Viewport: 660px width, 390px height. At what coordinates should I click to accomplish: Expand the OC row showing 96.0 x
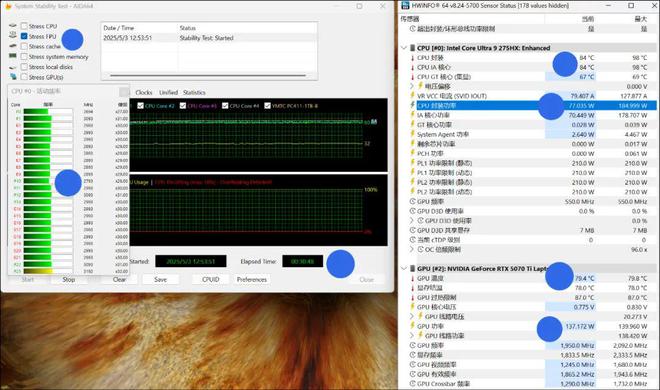click(412, 249)
